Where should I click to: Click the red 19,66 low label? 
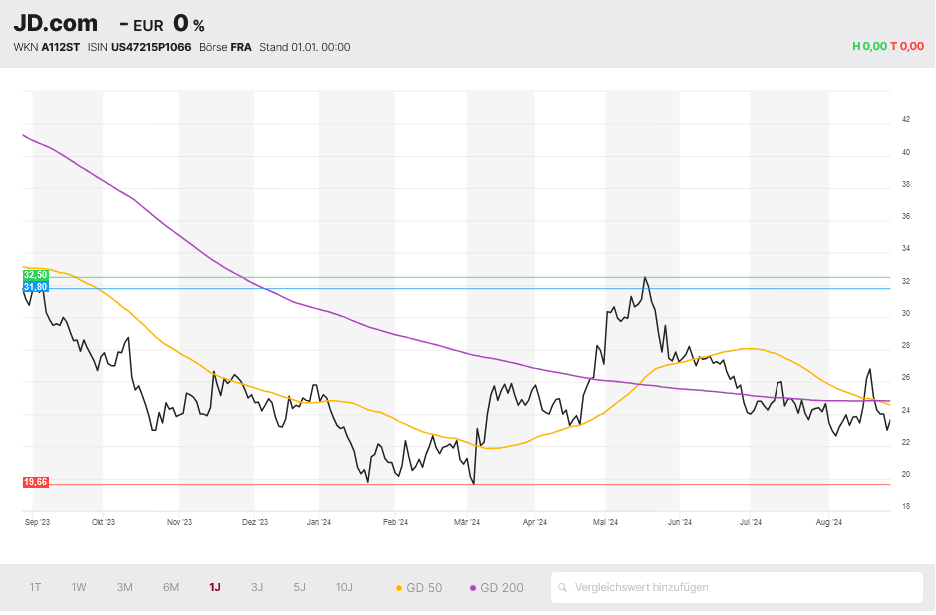tap(35, 482)
